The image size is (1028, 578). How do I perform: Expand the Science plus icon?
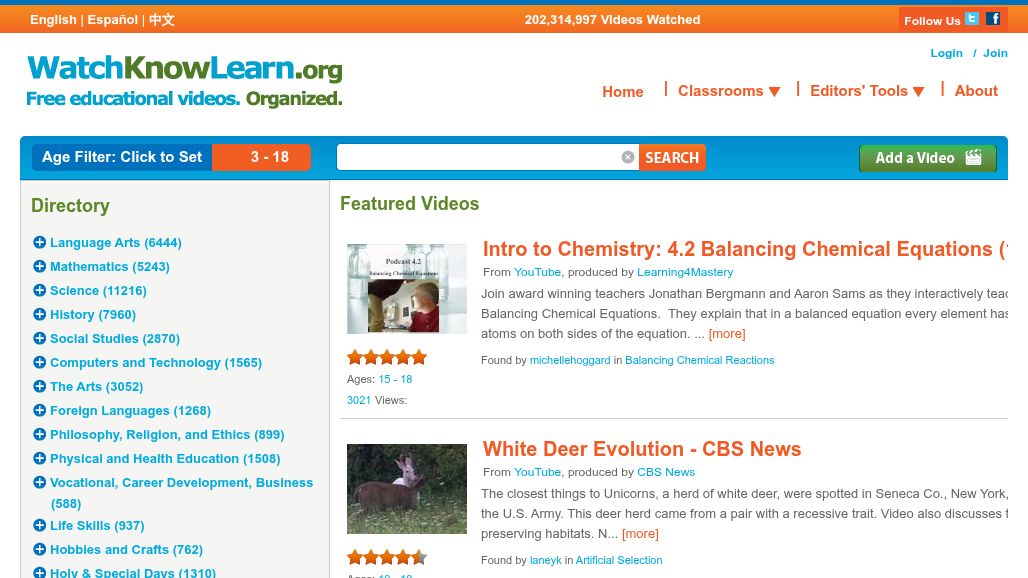point(39,290)
